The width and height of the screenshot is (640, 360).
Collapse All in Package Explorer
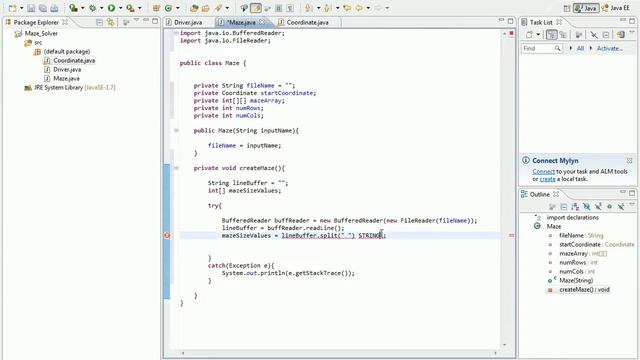point(99,22)
